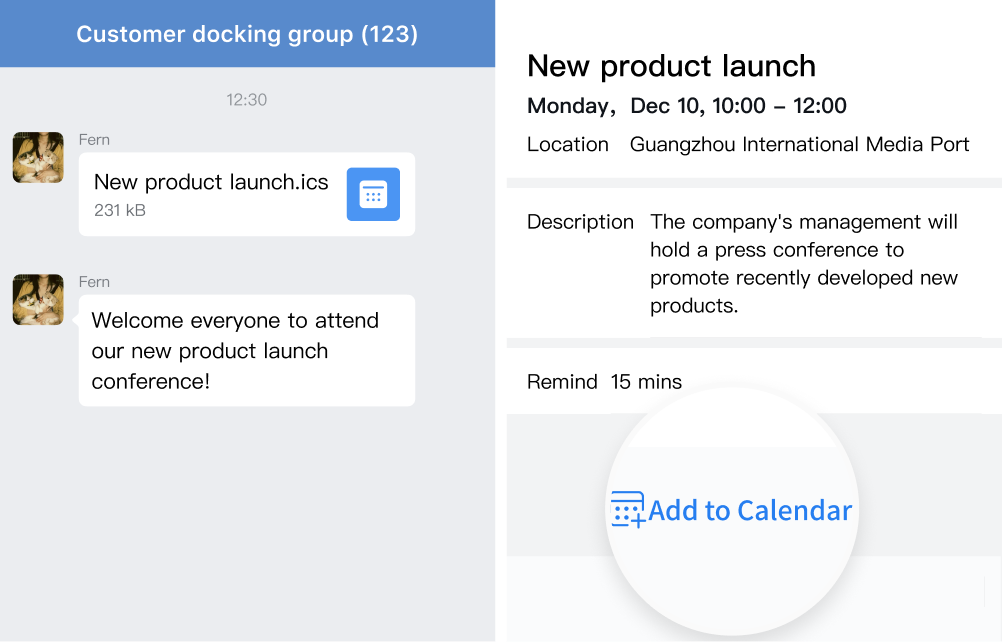Click Fern's avatar beside the welcome message
Screen dimensions: 1003x642
pos(38,300)
